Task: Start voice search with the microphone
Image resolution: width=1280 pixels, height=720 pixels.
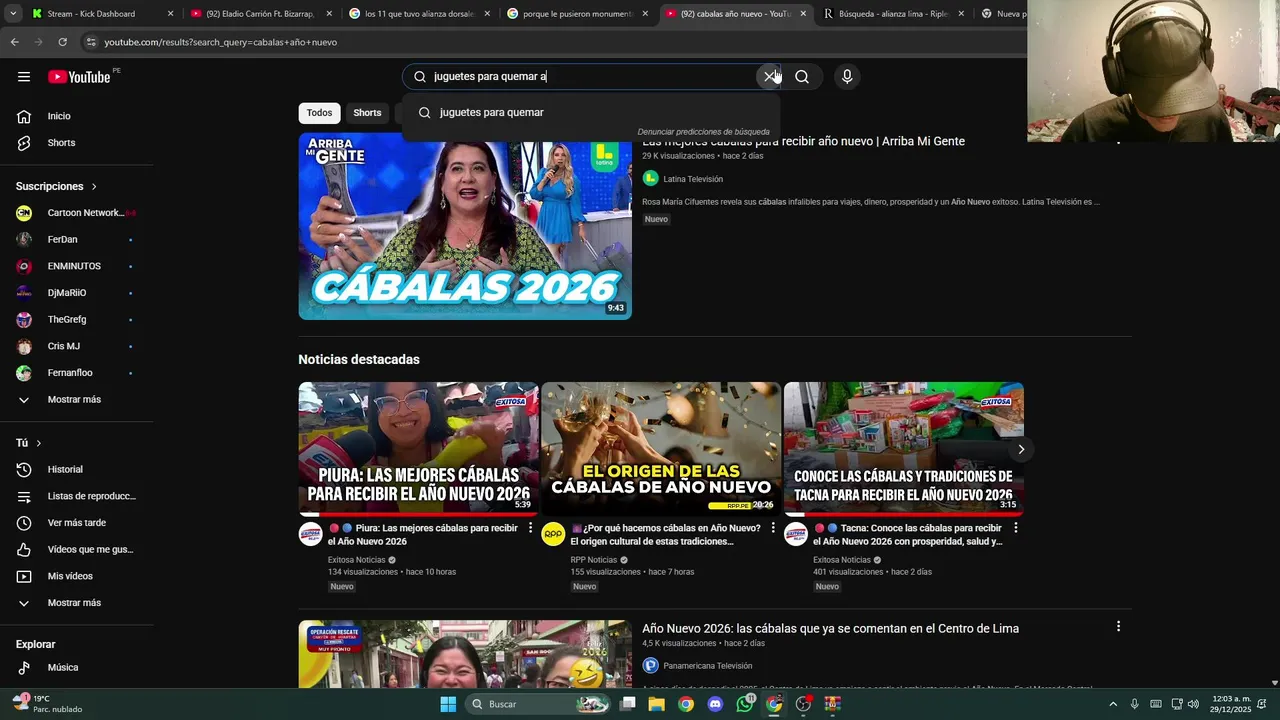Action: pyautogui.click(x=847, y=77)
